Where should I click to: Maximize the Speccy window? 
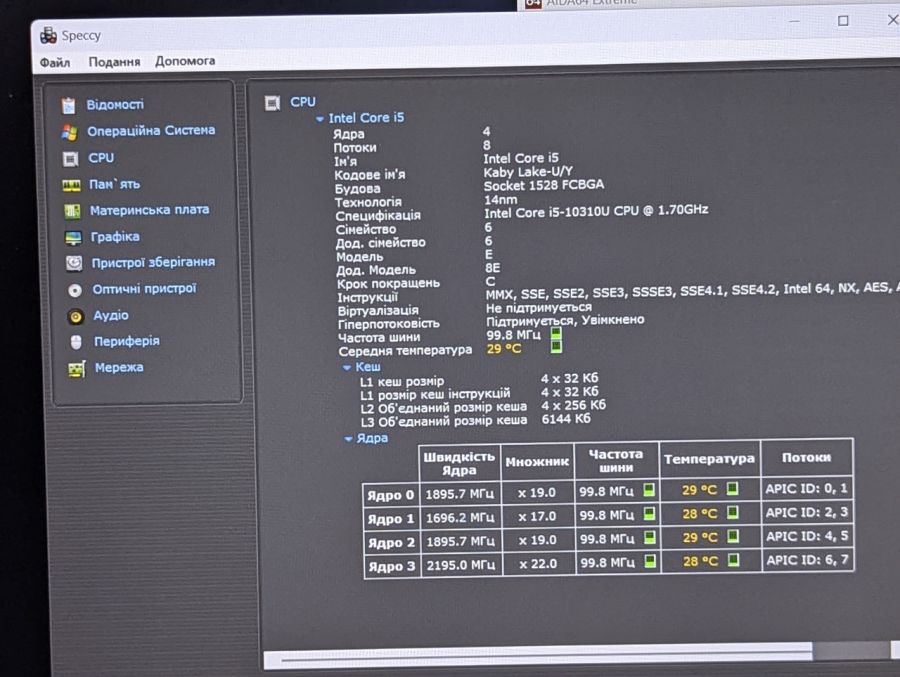click(x=843, y=21)
